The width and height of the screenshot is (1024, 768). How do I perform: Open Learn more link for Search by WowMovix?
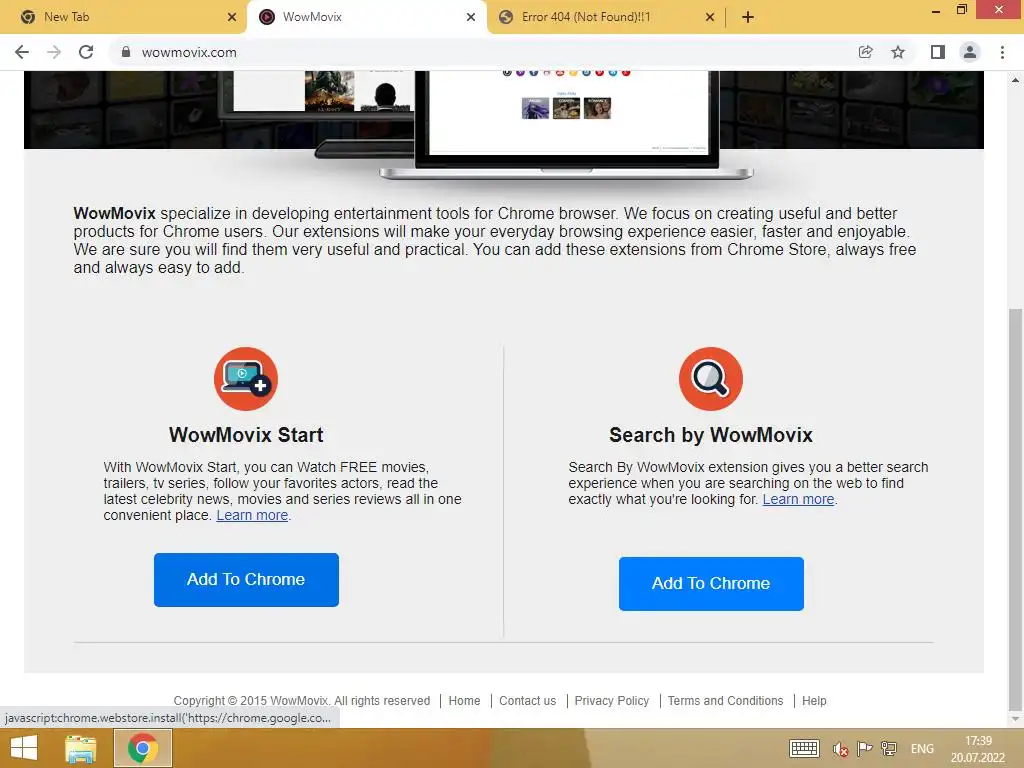coord(798,500)
